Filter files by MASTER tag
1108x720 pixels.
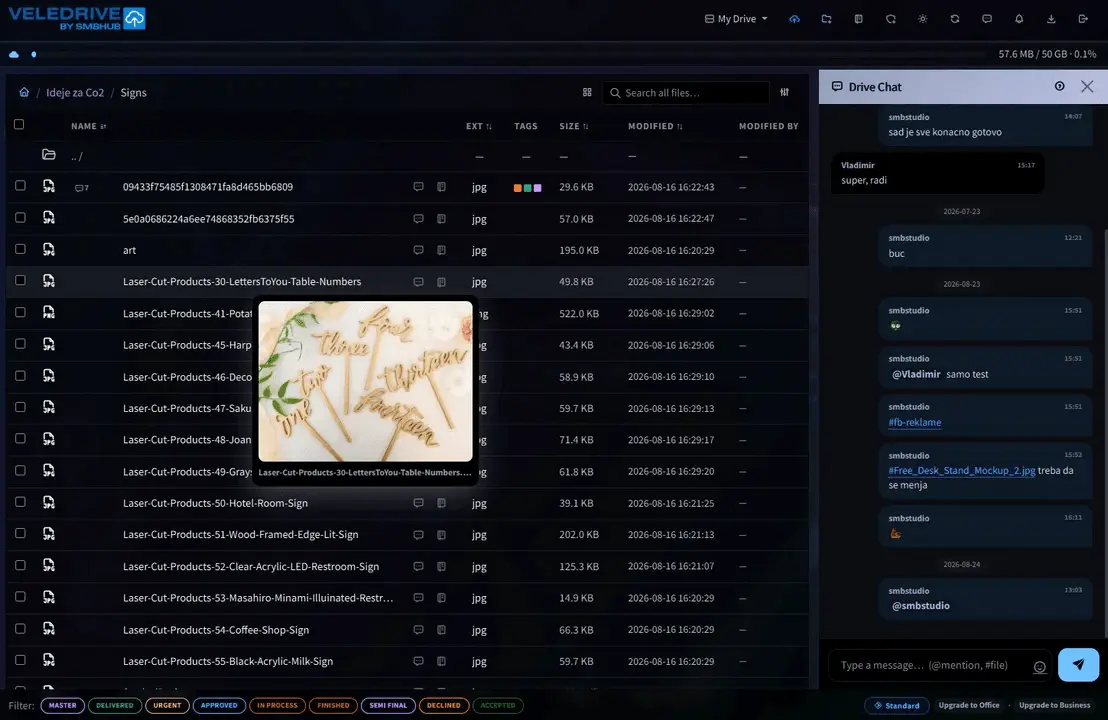[x=63, y=705]
